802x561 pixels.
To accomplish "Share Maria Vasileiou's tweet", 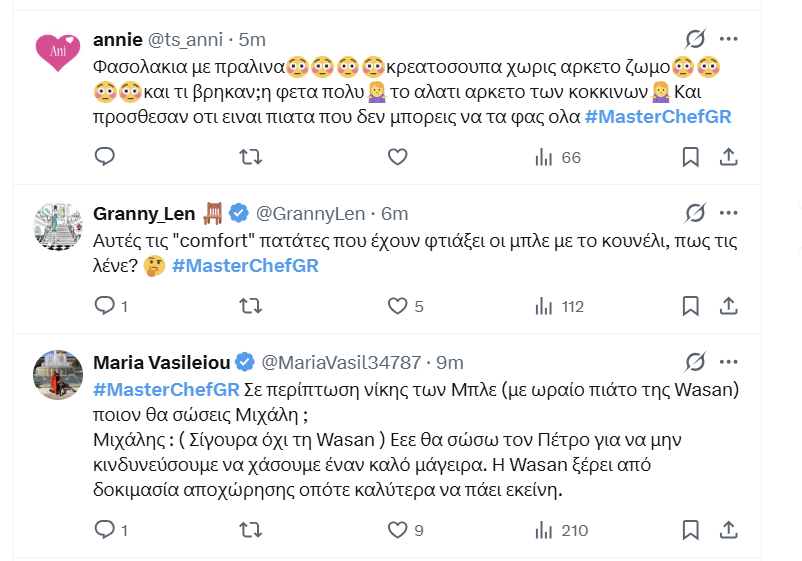I will 728,530.
